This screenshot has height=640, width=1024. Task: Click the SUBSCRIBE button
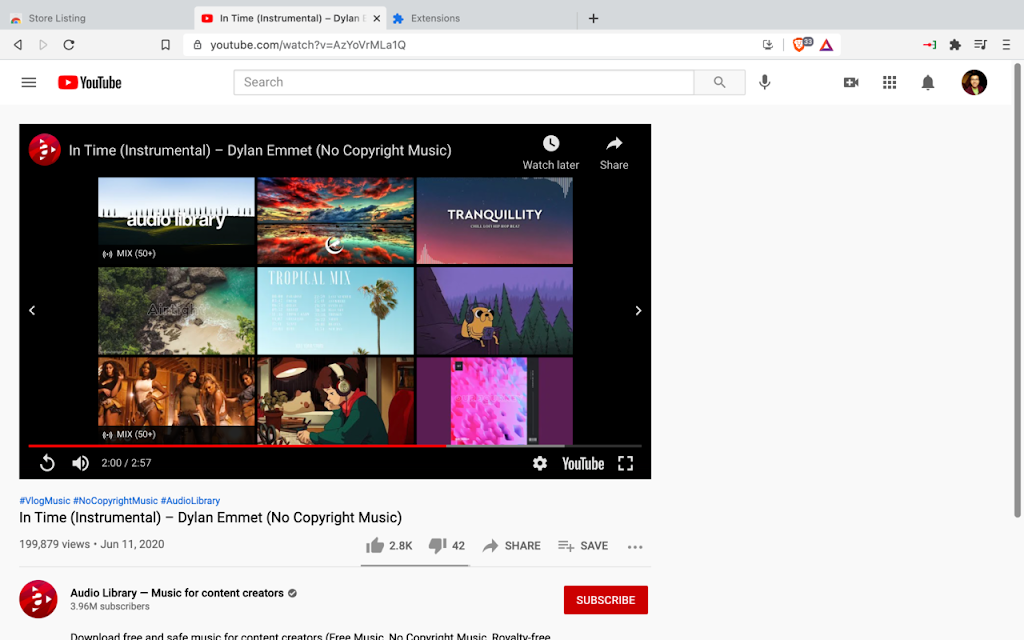[605, 600]
